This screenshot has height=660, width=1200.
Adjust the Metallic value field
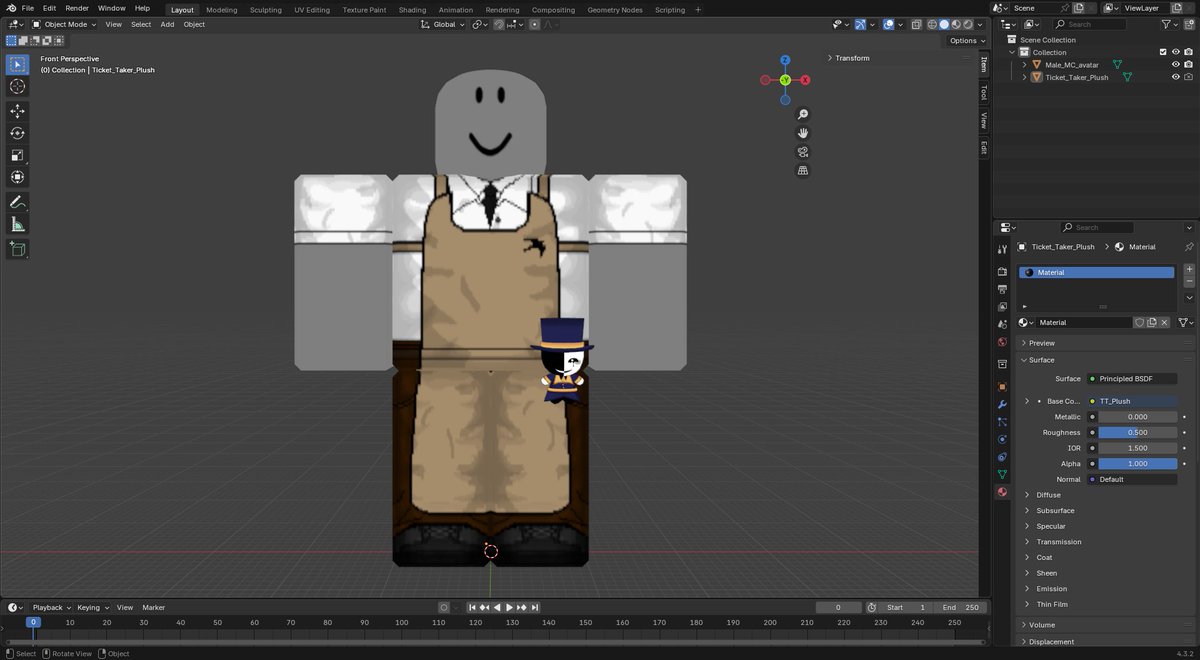pos(1137,417)
